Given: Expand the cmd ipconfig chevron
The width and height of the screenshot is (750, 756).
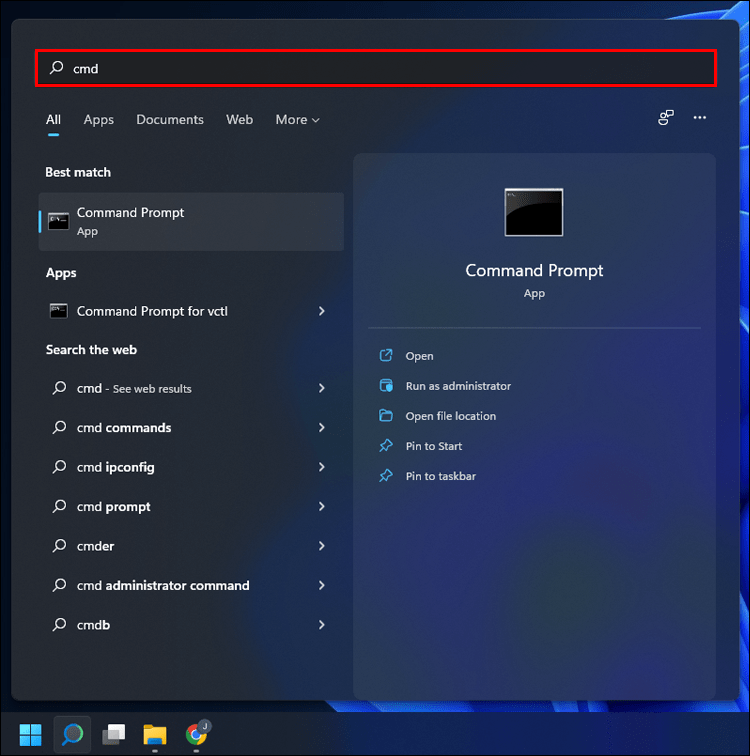Looking at the screenshot, I should (x=321, y=467).
